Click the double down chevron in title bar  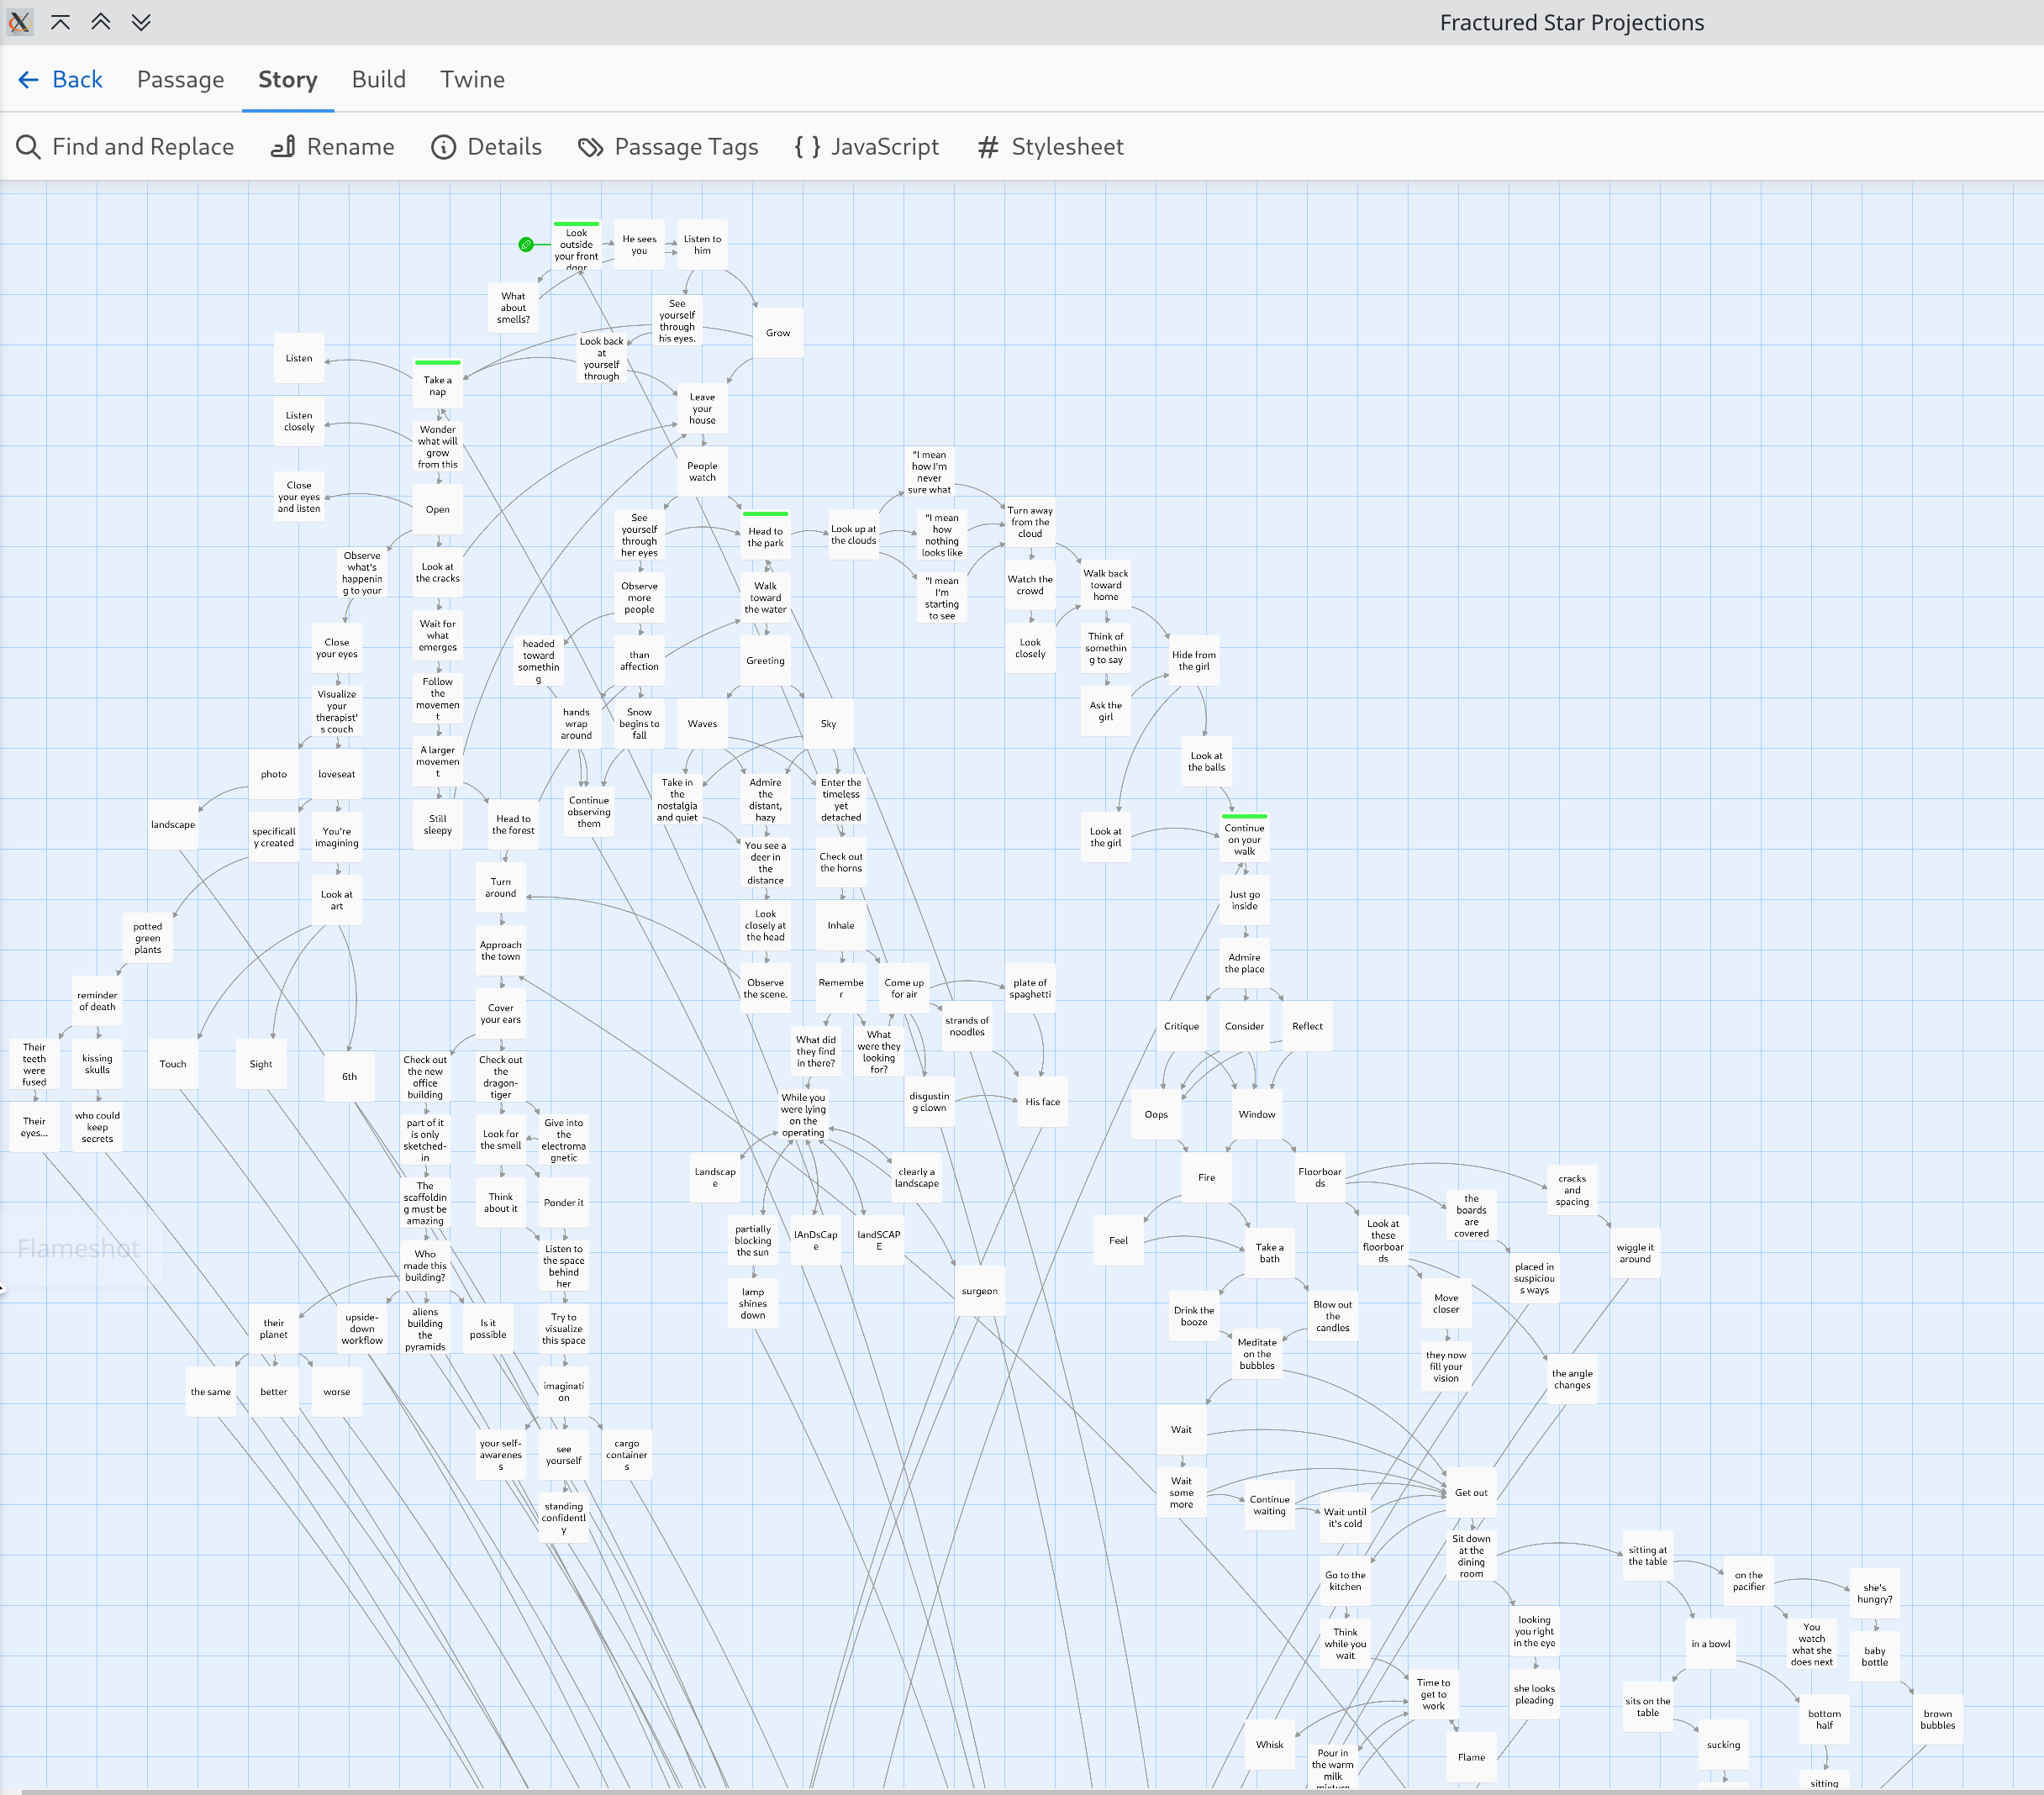click(x=141, y=22)
